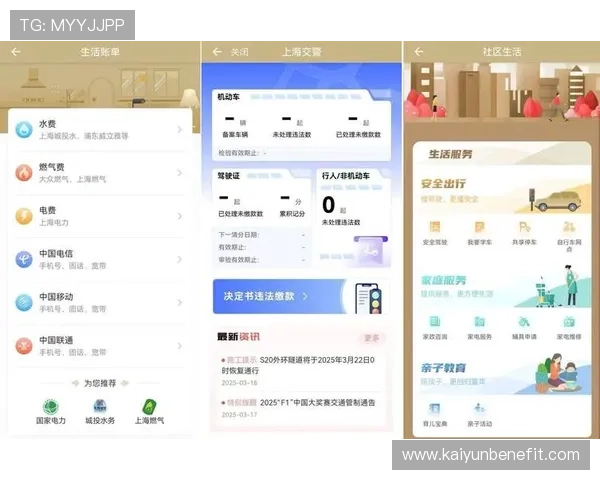The height and width of the screenshot is (480, 600).
Task: Expand the 中国电信 row chevron
Action: pos(180,260)
